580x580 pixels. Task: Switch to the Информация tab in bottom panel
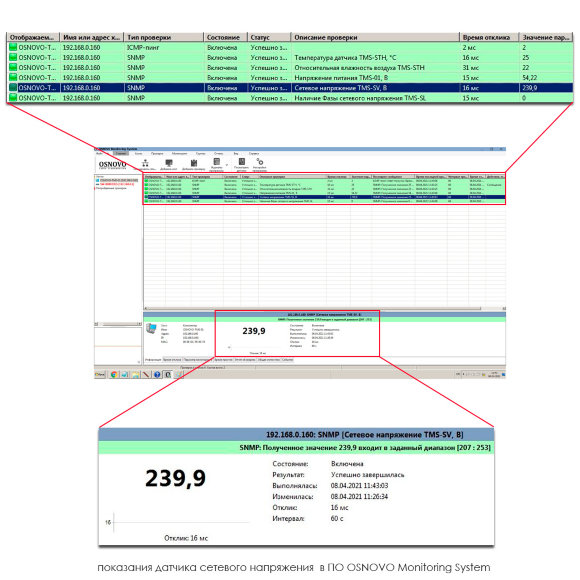(x=153, y=360)
